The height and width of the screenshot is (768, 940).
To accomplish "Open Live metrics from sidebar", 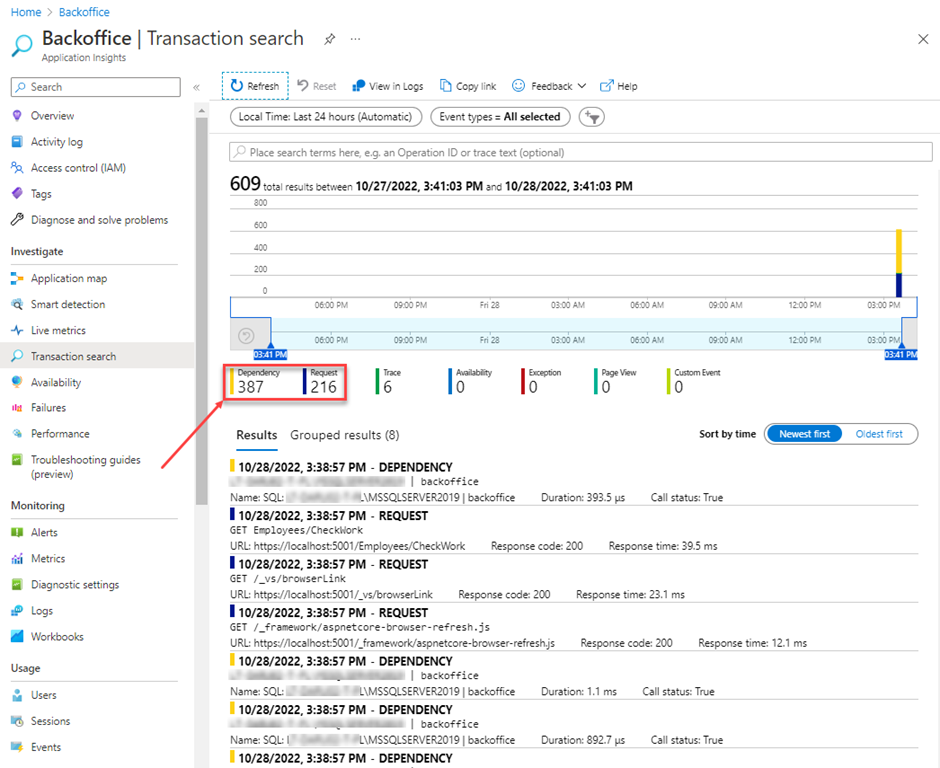I will tap(58, 330).
